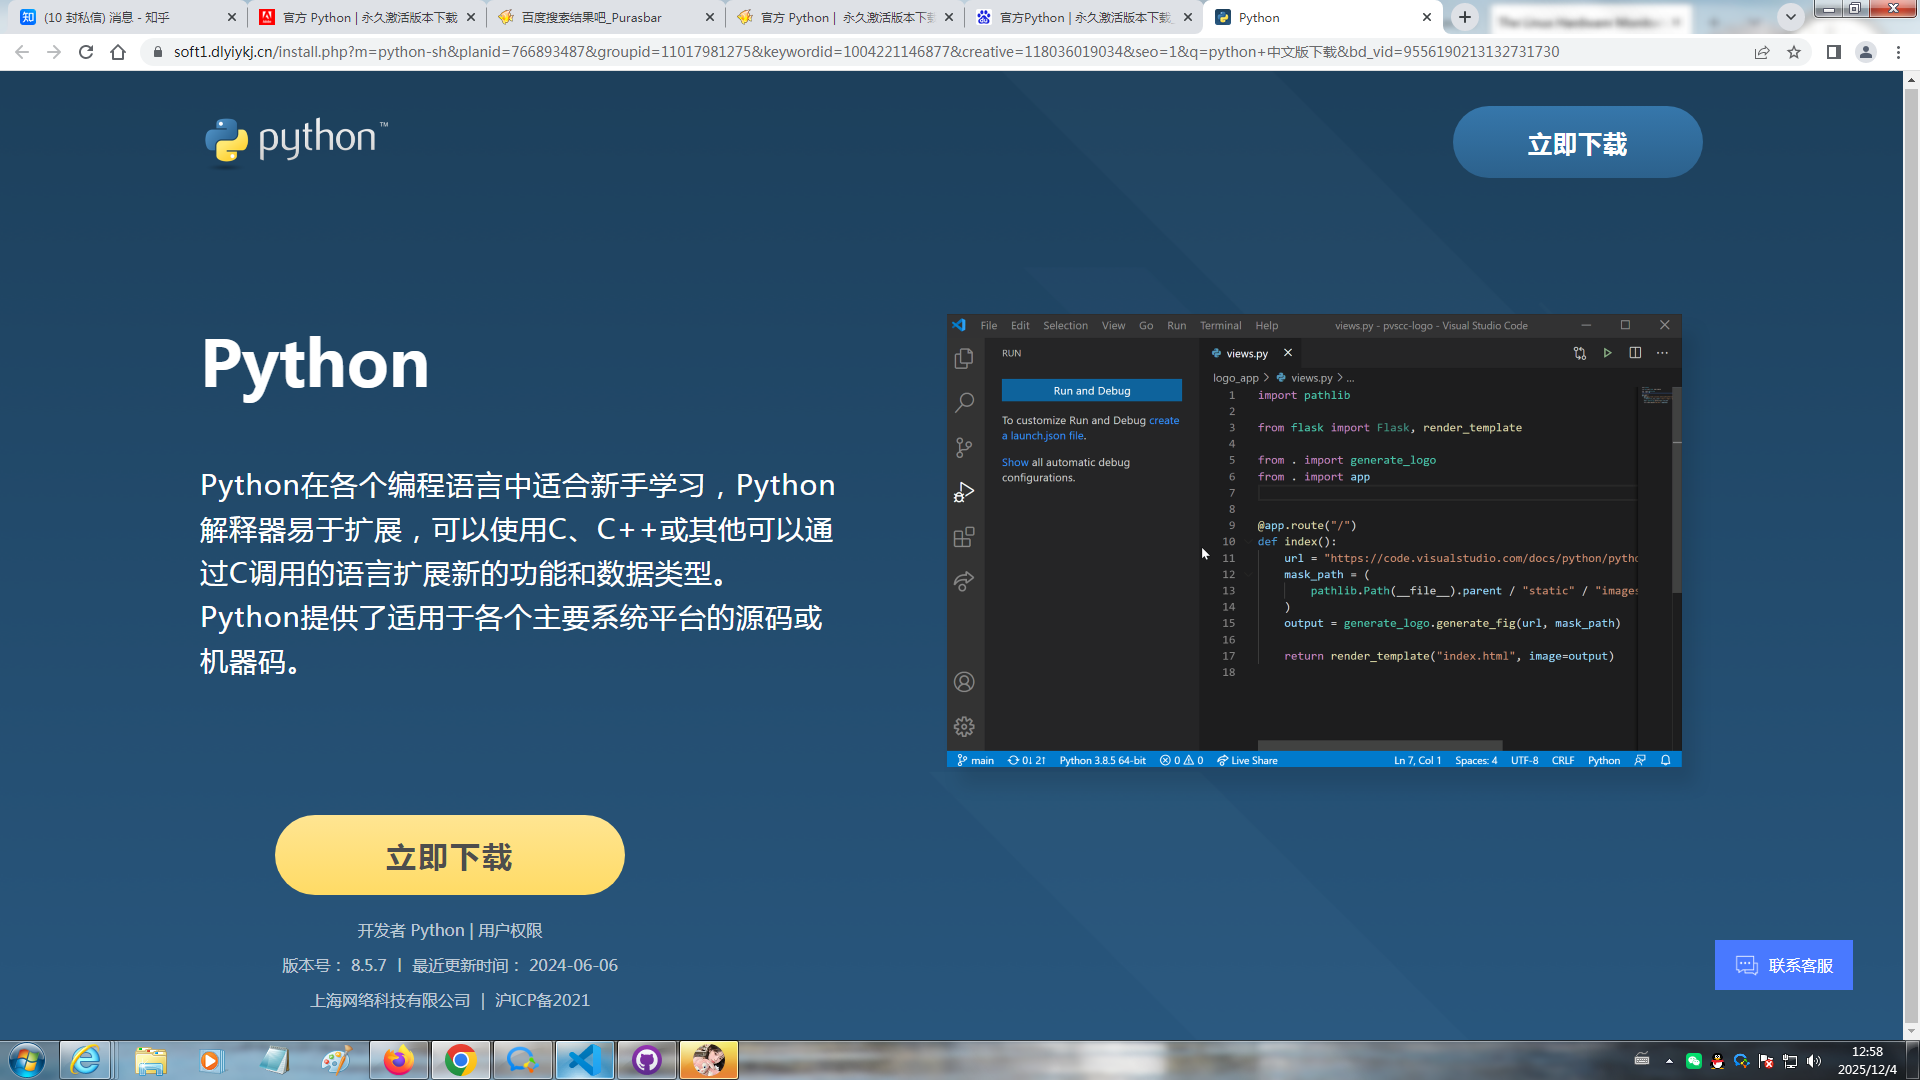Show hidden system tray icons arrow

click(1669, 1061)
